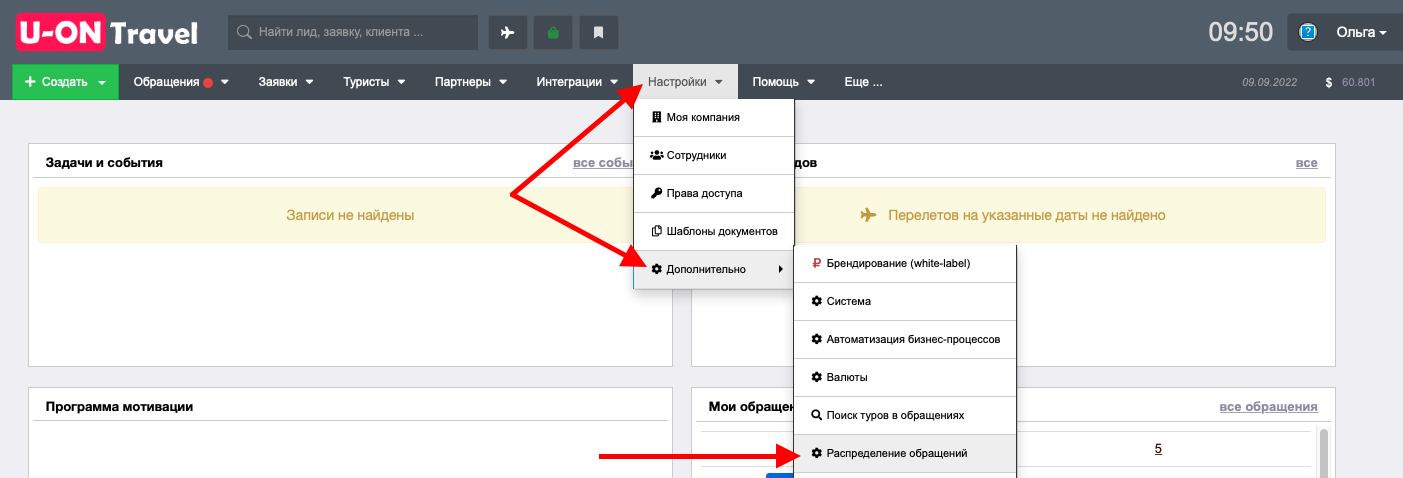This screenshot has height=478, width=1403.
Task: Choose Сотрудники from the settings menu
Action: pos(714,155)
